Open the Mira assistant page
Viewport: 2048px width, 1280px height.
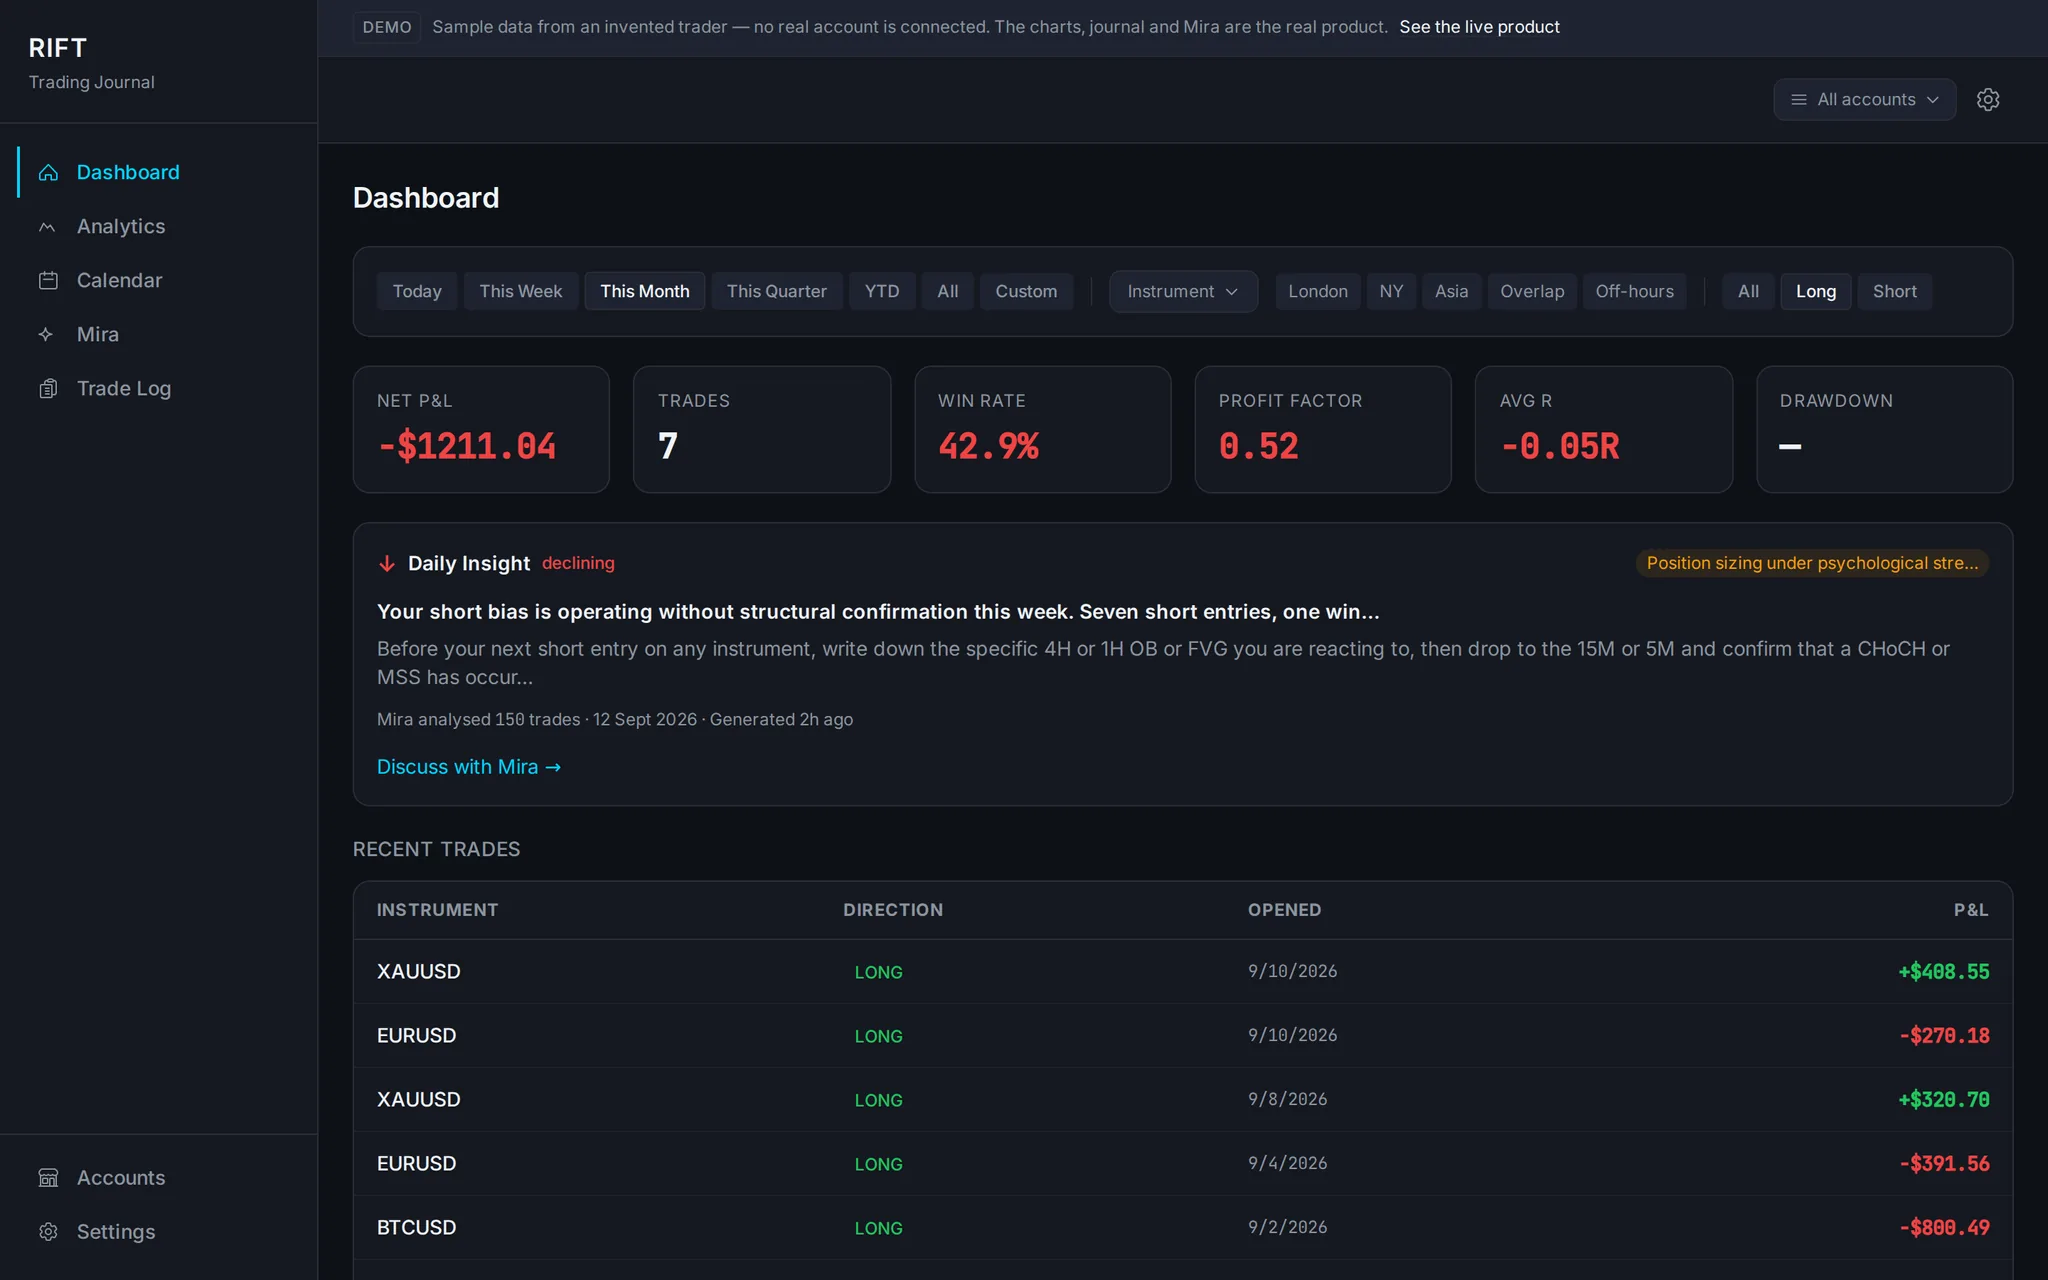(x=160, y=335)
